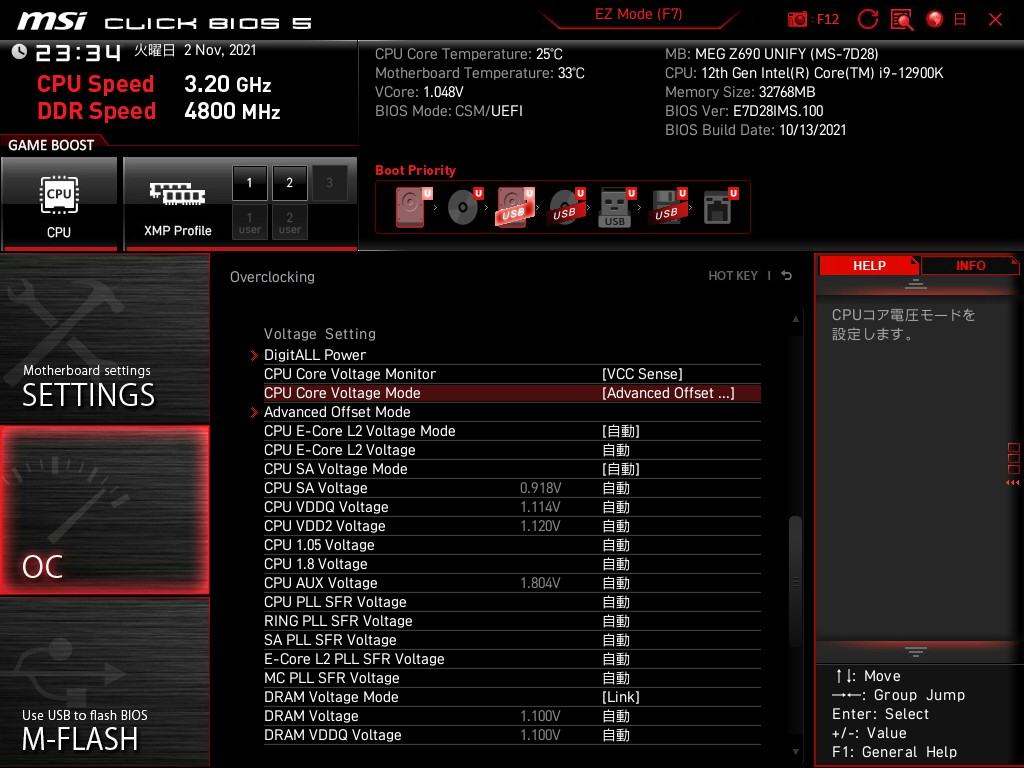This screenshot has height=768, width=1024.
Task: Select E-Core L2 PLL SFR Voltage row
Action: pos(512,658)
